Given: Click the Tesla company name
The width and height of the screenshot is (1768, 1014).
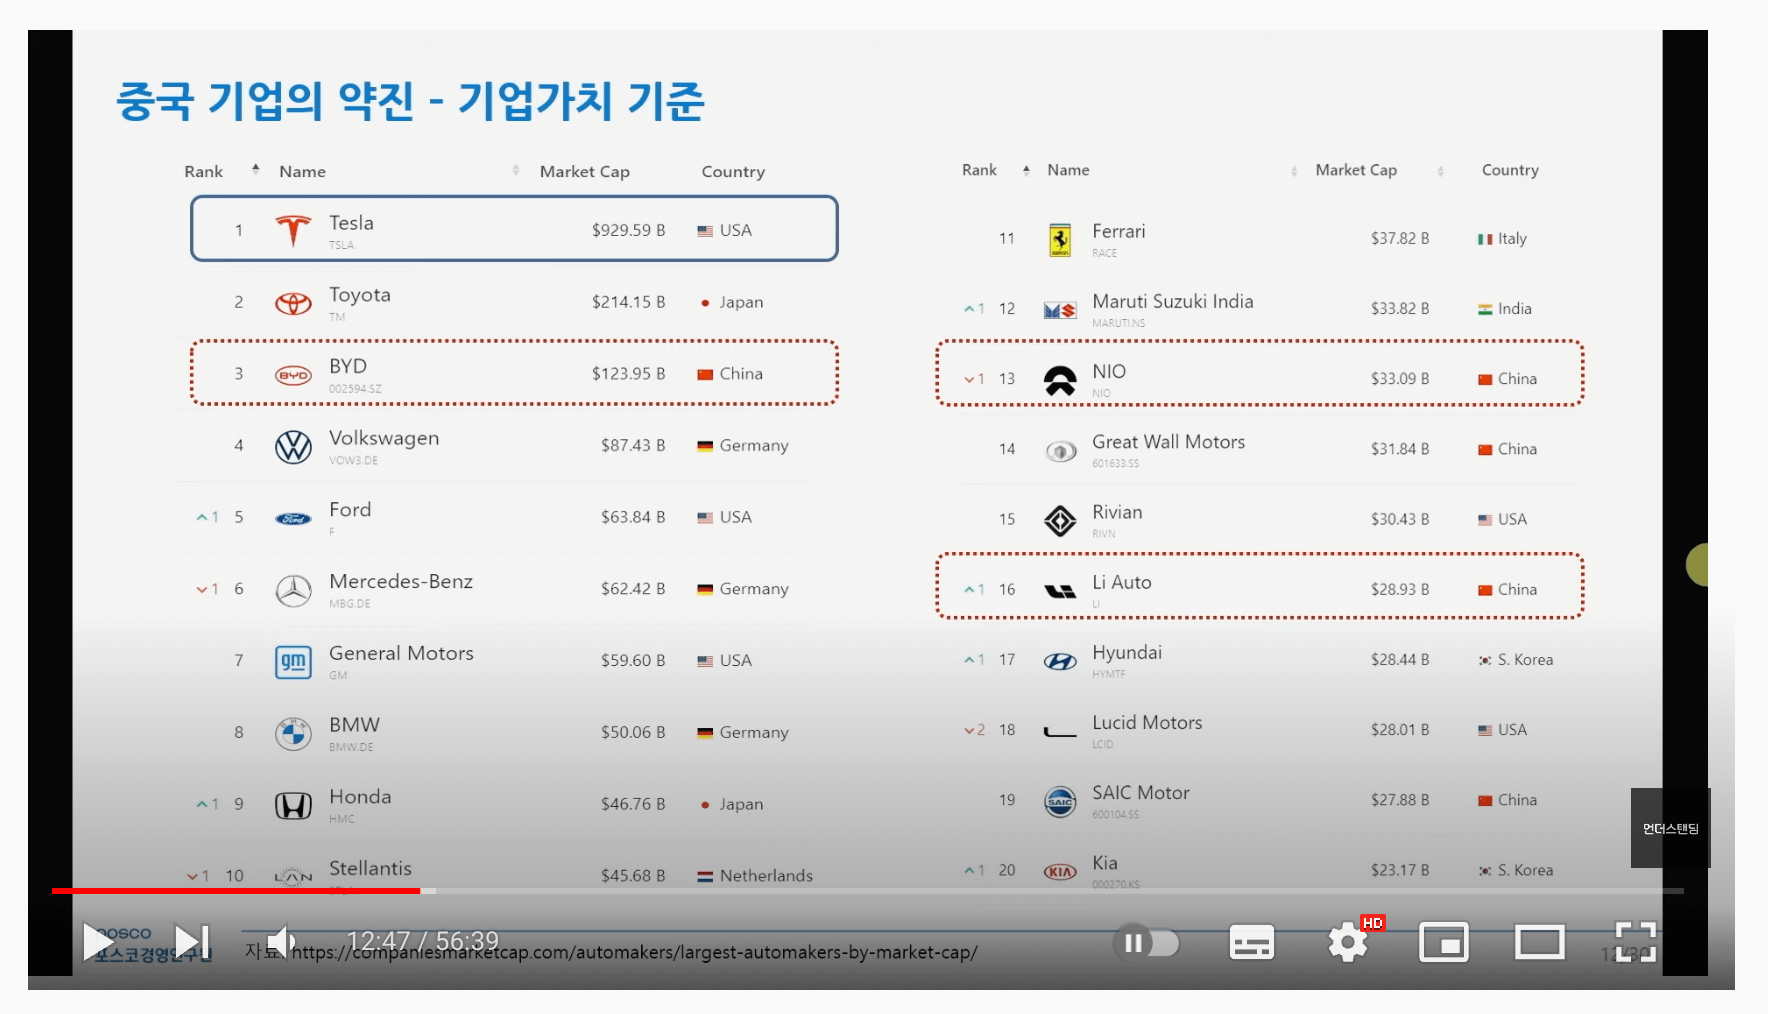Looking at the screenshot, I should [351, 223].
